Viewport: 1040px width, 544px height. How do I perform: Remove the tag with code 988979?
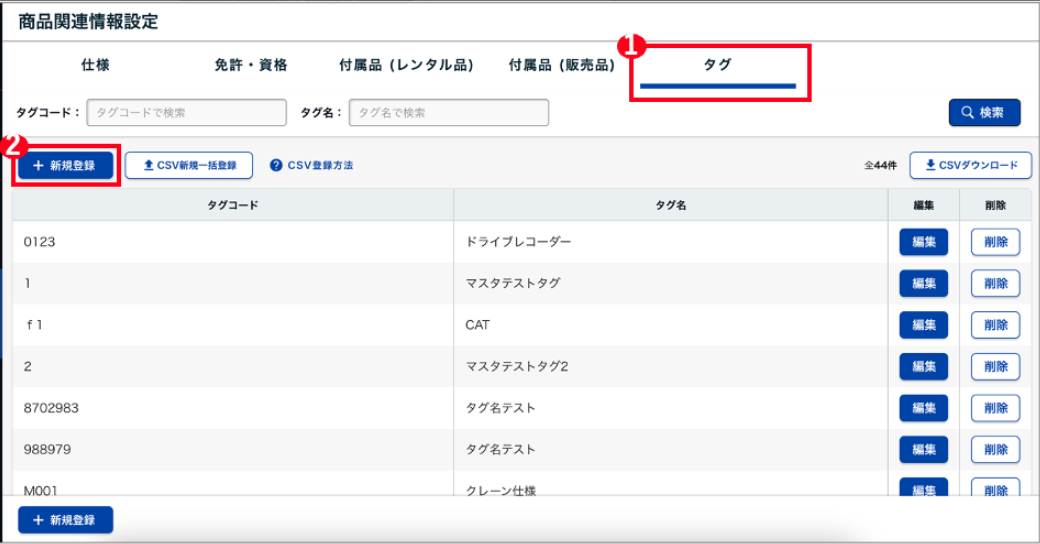click(x=995, y=449)
